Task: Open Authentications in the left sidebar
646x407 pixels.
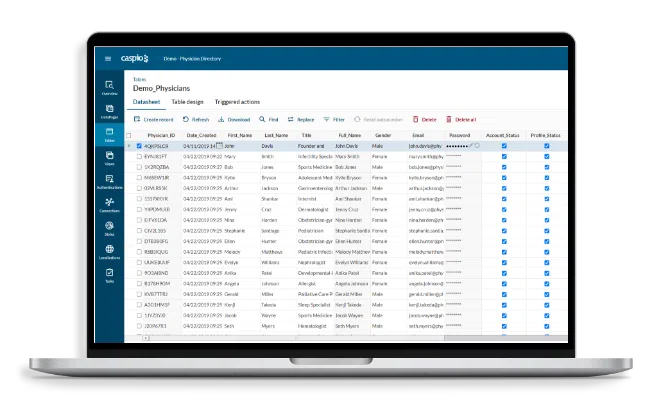Action: pyautogui.click(x=108, y=182)
